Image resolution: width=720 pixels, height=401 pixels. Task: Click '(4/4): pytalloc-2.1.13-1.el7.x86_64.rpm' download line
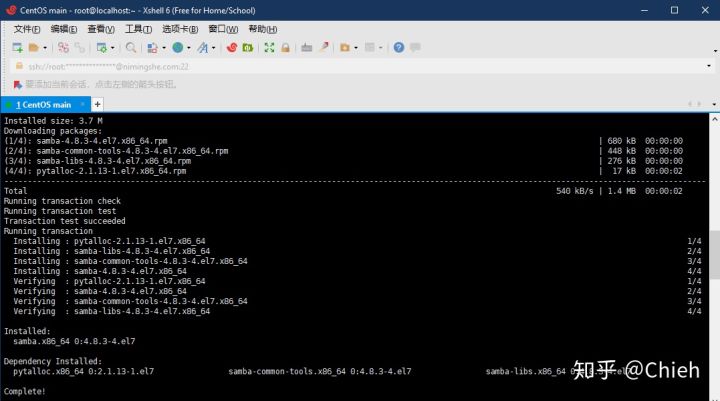(x=95, y=171)
